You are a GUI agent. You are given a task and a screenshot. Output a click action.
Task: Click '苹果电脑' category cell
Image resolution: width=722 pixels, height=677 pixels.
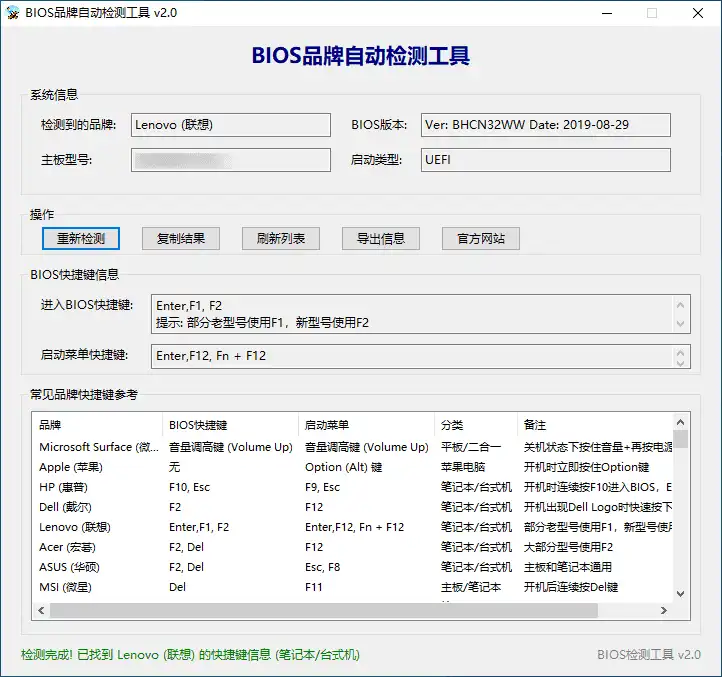(463, 467)
